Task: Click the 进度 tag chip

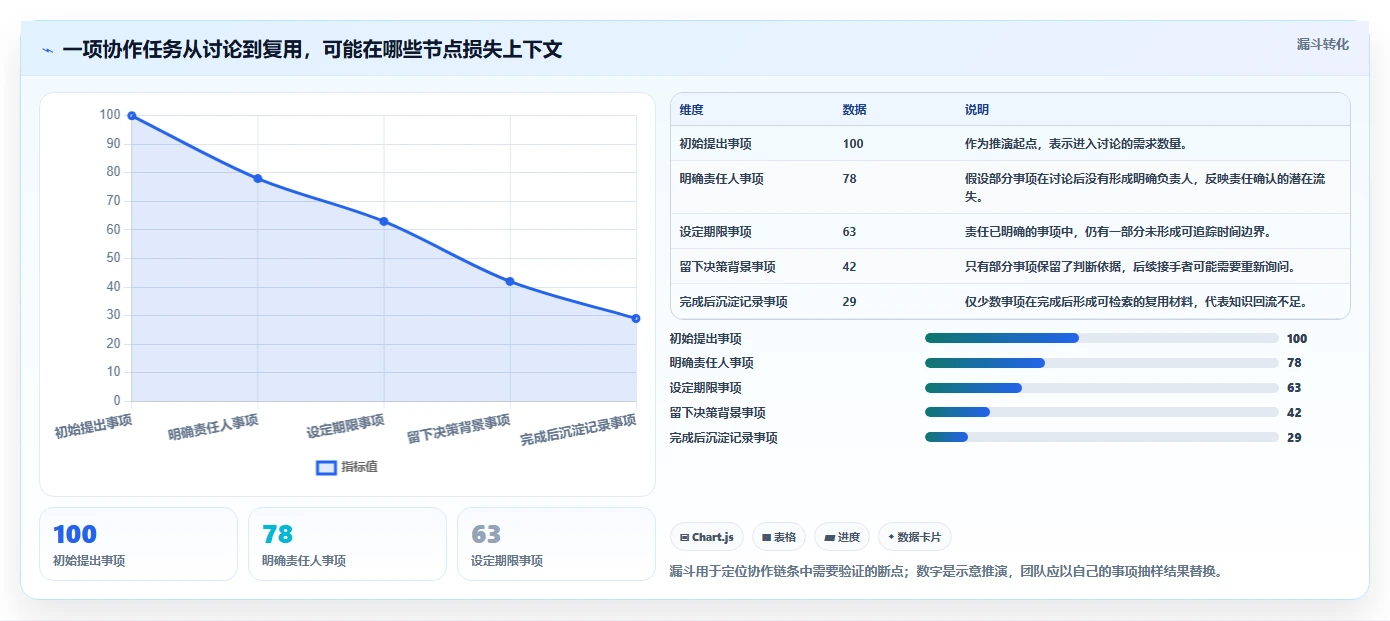Action: (x=842, y=537)
